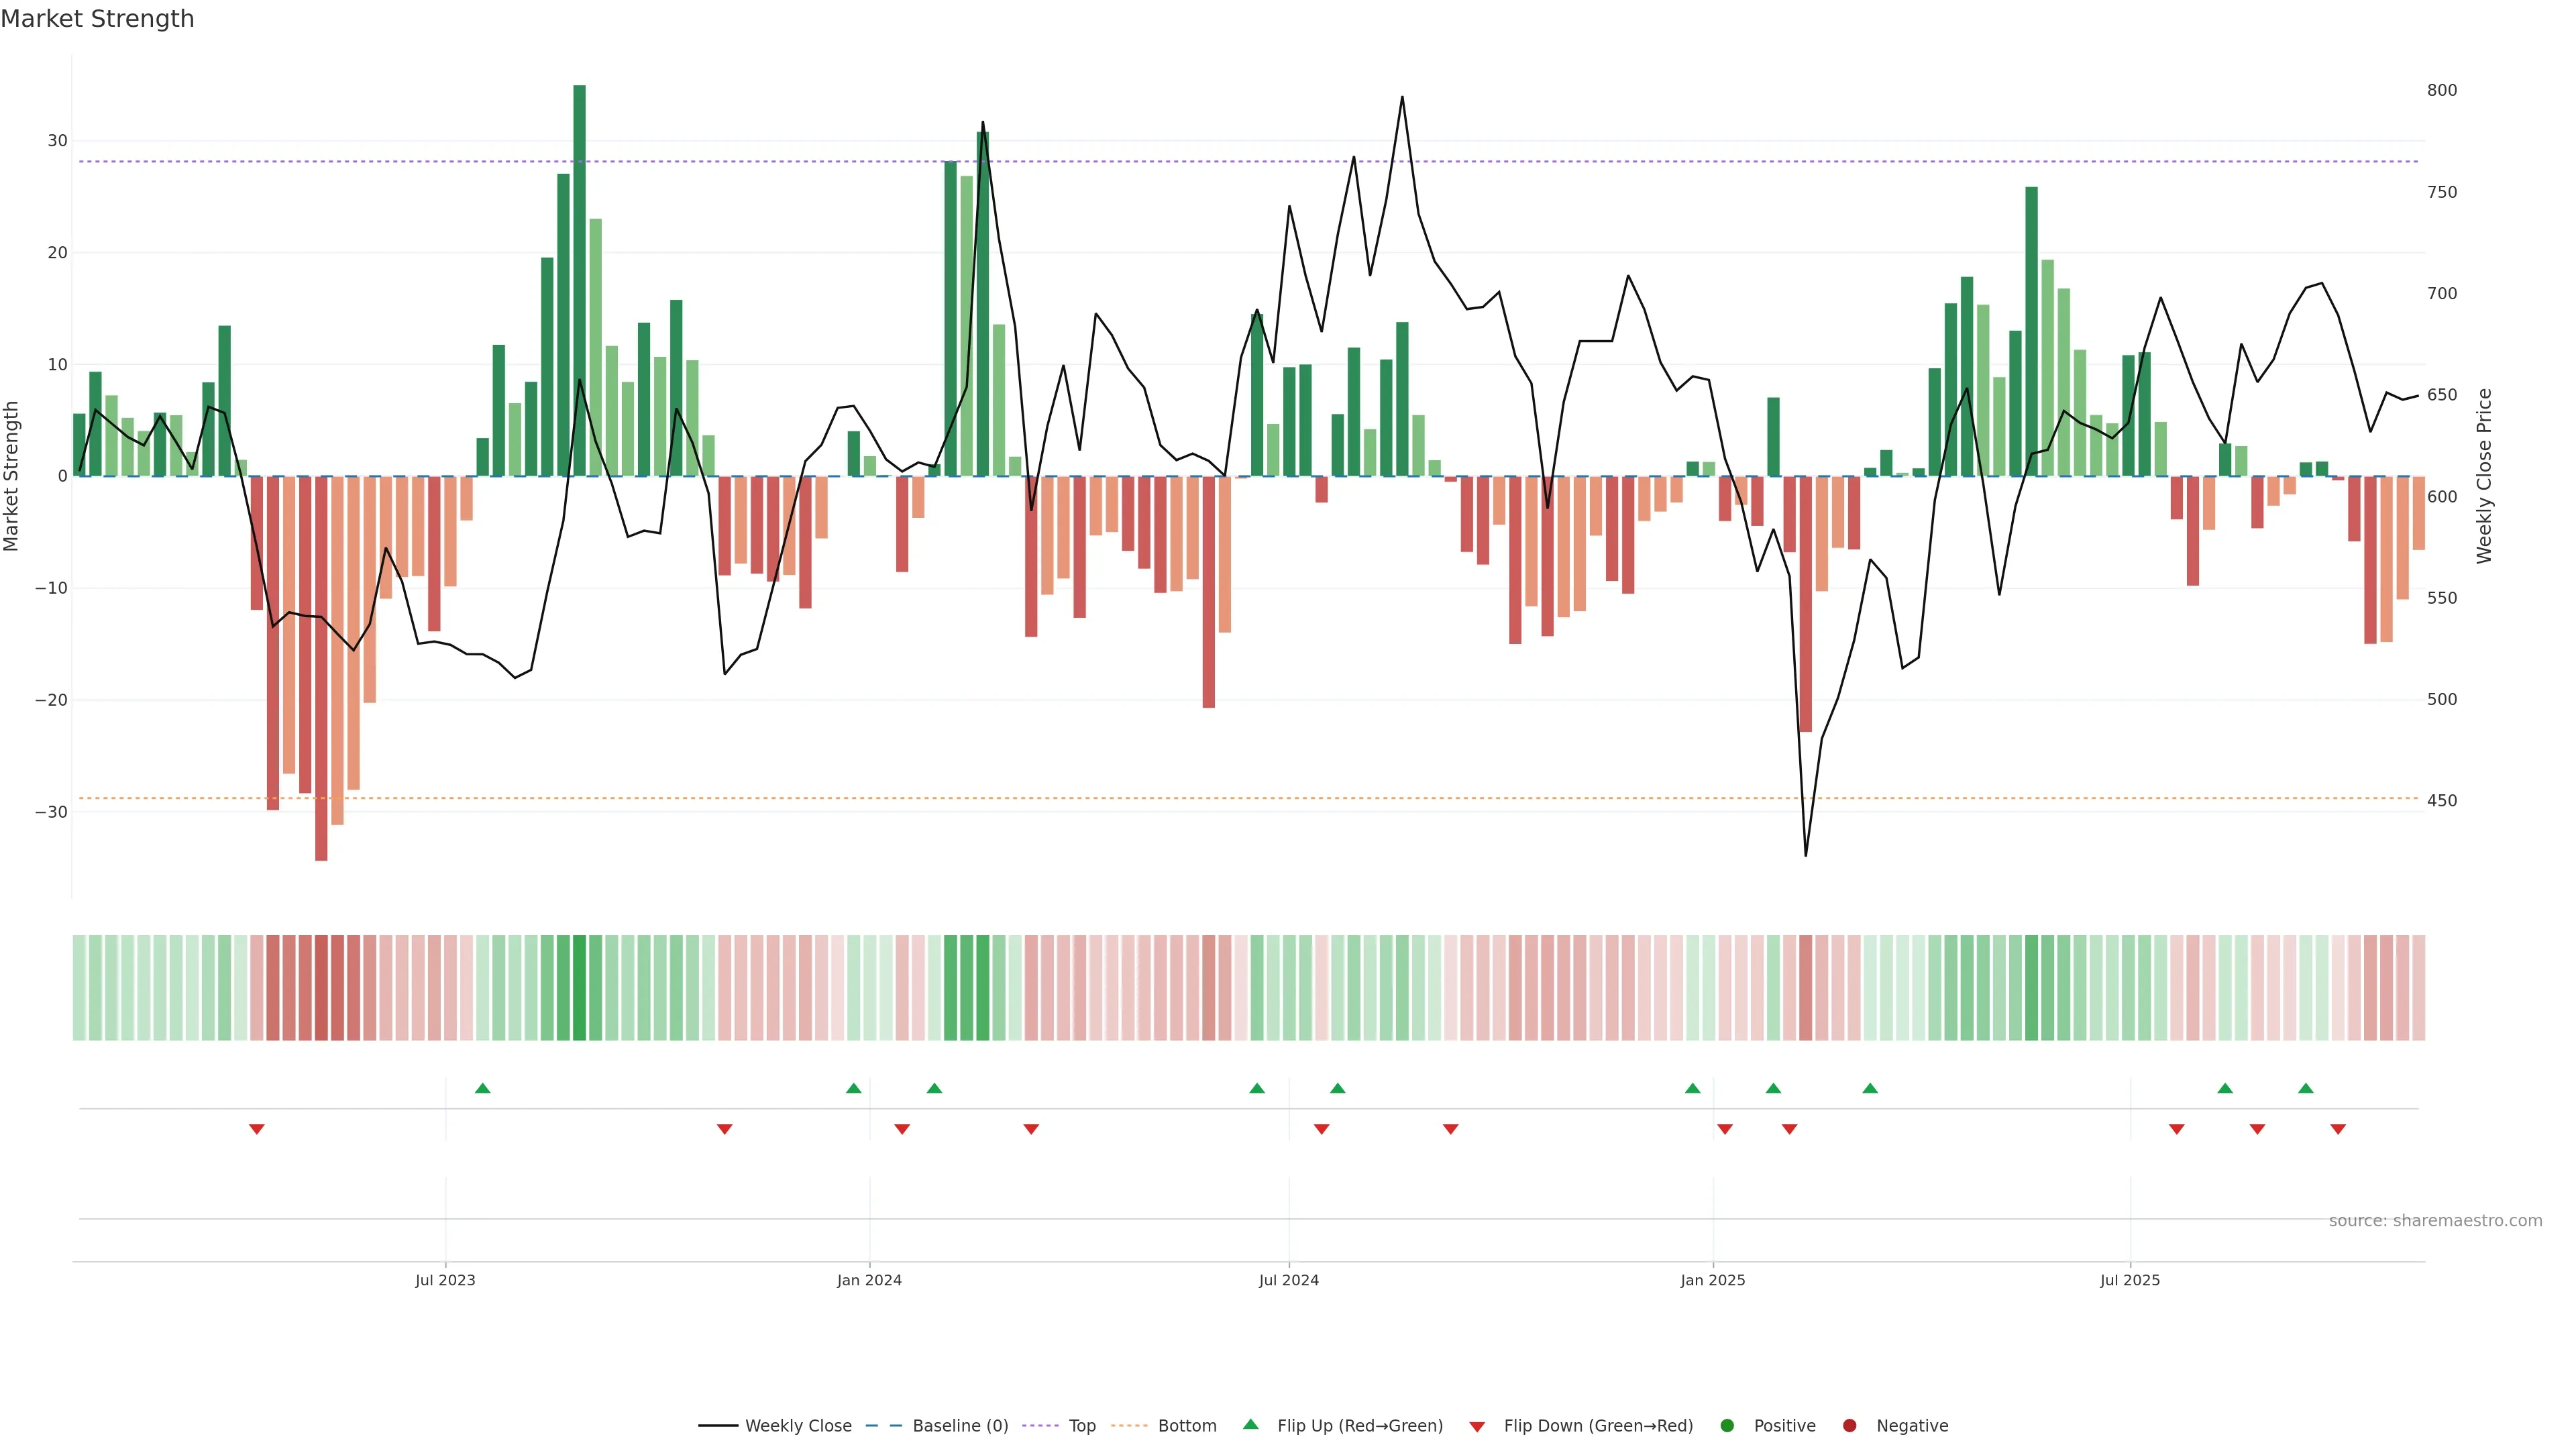The image size is (2576, 1449).
Task: Click the leftmost red flip-down triangle marker
Action: tap(256, 1129)
